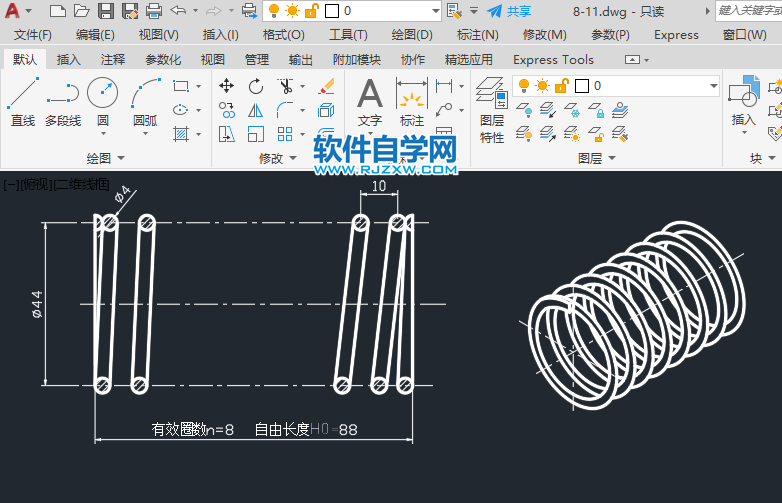Click the Hatch tool icon
The image size is (782, 503).
181,134
